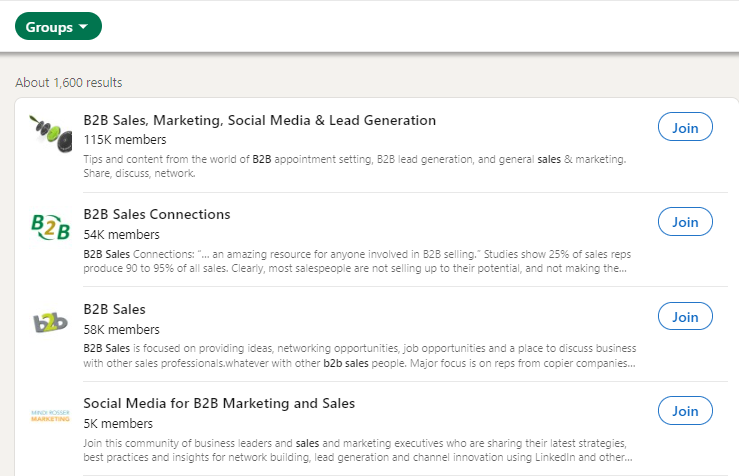This screenshot has width=739, height=476.
Task: Click the '115K members' text
Action: [x=125, y=140]
